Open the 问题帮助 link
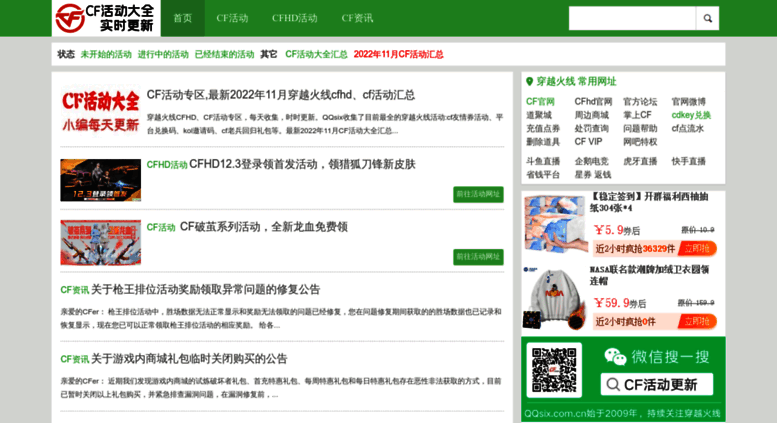The width and height of the screenshot is (777, 423). (640, 128)
